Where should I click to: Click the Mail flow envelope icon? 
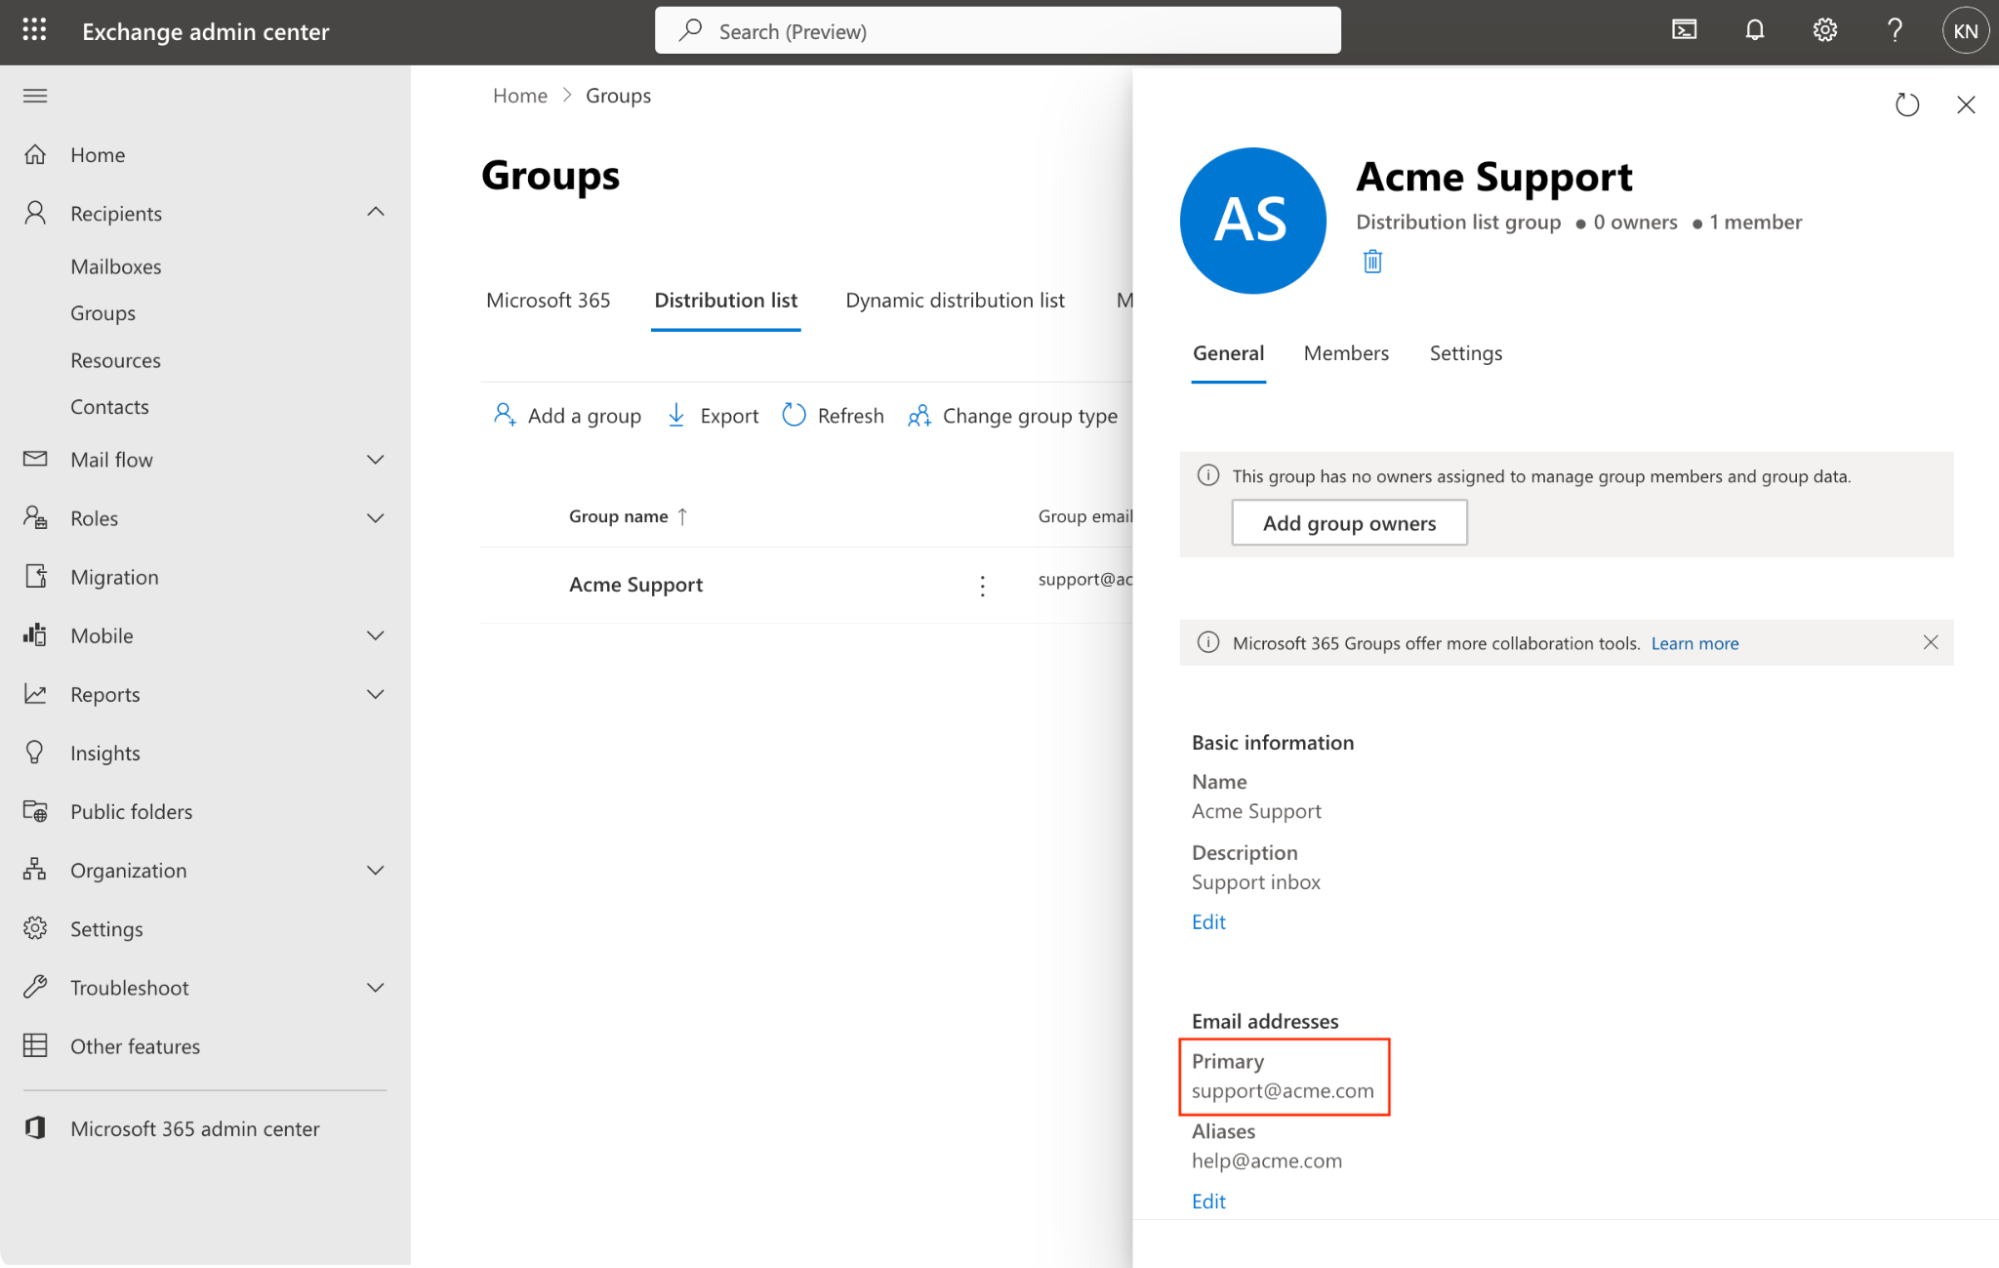(35, 458)
